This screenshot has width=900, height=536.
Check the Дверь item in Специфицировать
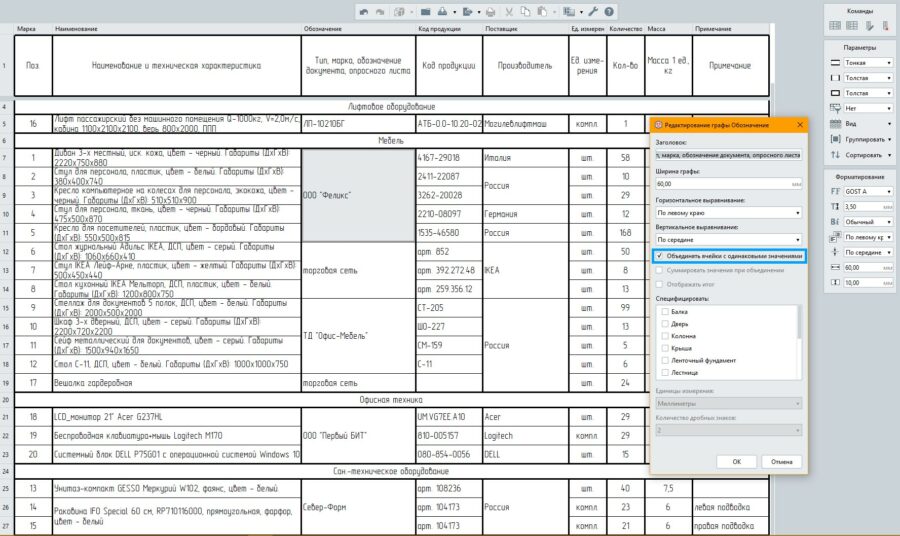click(x=665, y=324)
